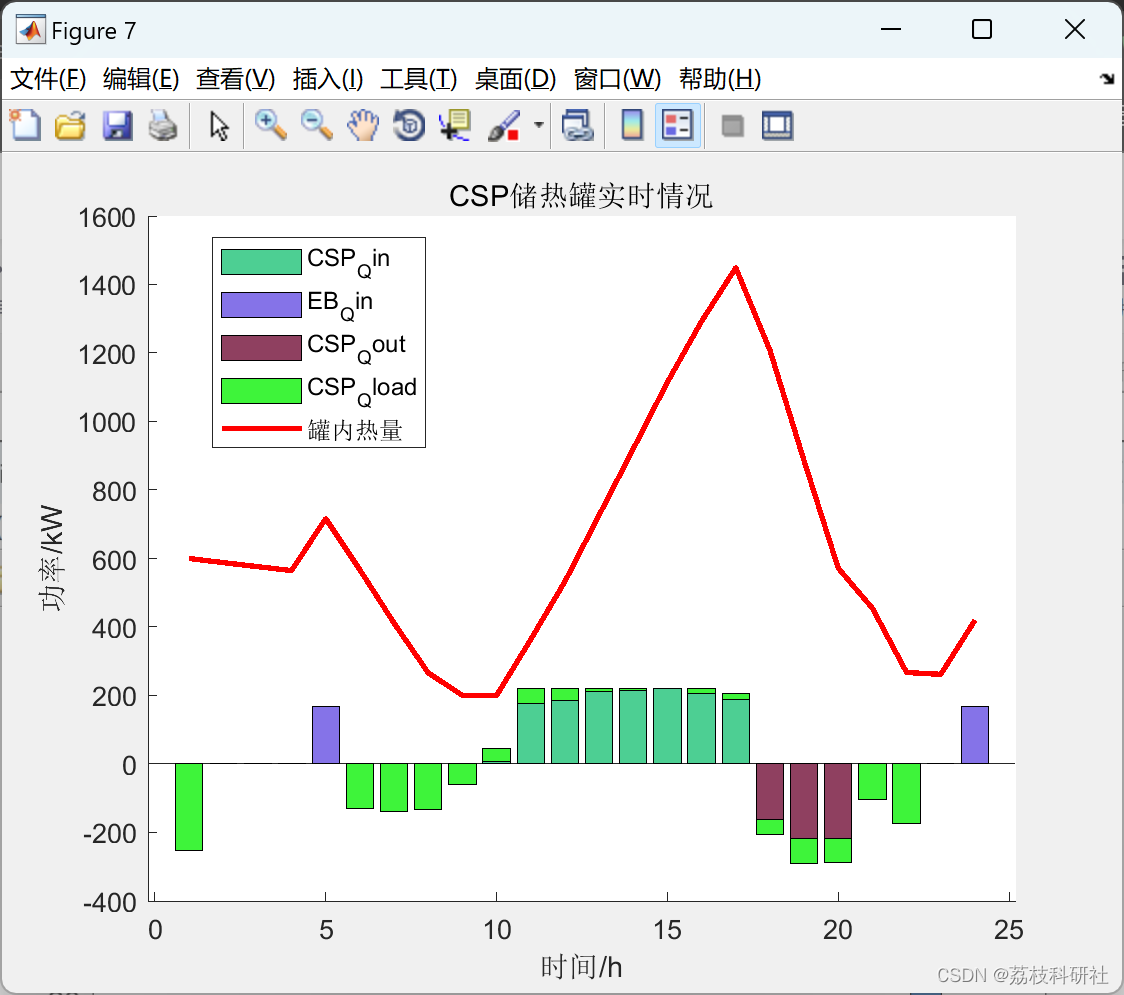This screenshot has width=1124, height=995.
Task: Select the Zoom In magnifier tool
Action: [x=270, y=125]
